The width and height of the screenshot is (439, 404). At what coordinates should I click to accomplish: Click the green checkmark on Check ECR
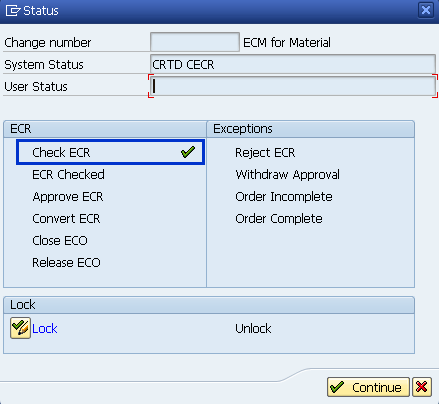[x=188, y=152]
